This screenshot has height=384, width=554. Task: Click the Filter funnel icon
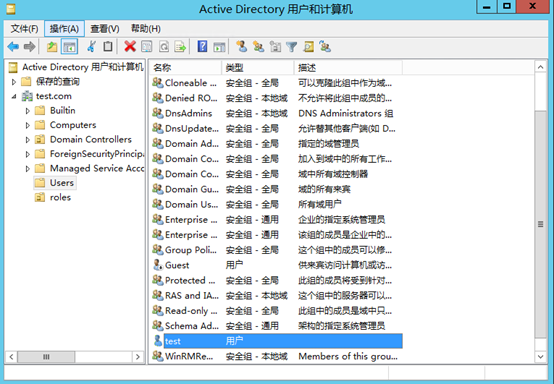pyautogui.click(x=292, y=47)
